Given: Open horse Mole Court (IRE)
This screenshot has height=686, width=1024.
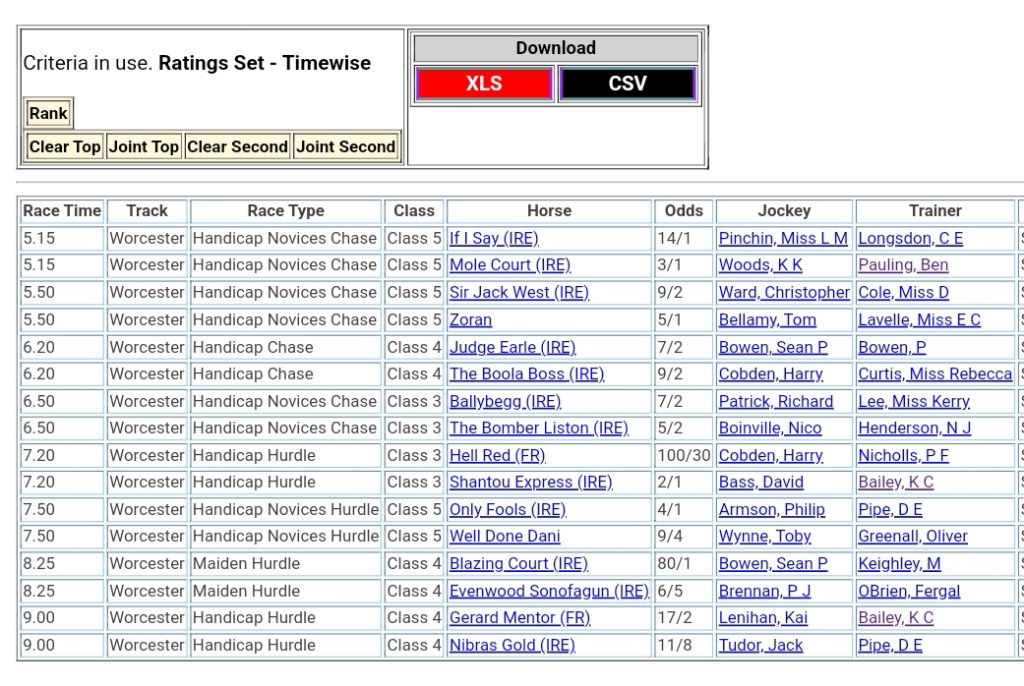Looking at the screenshot, I should pos(510,265).
